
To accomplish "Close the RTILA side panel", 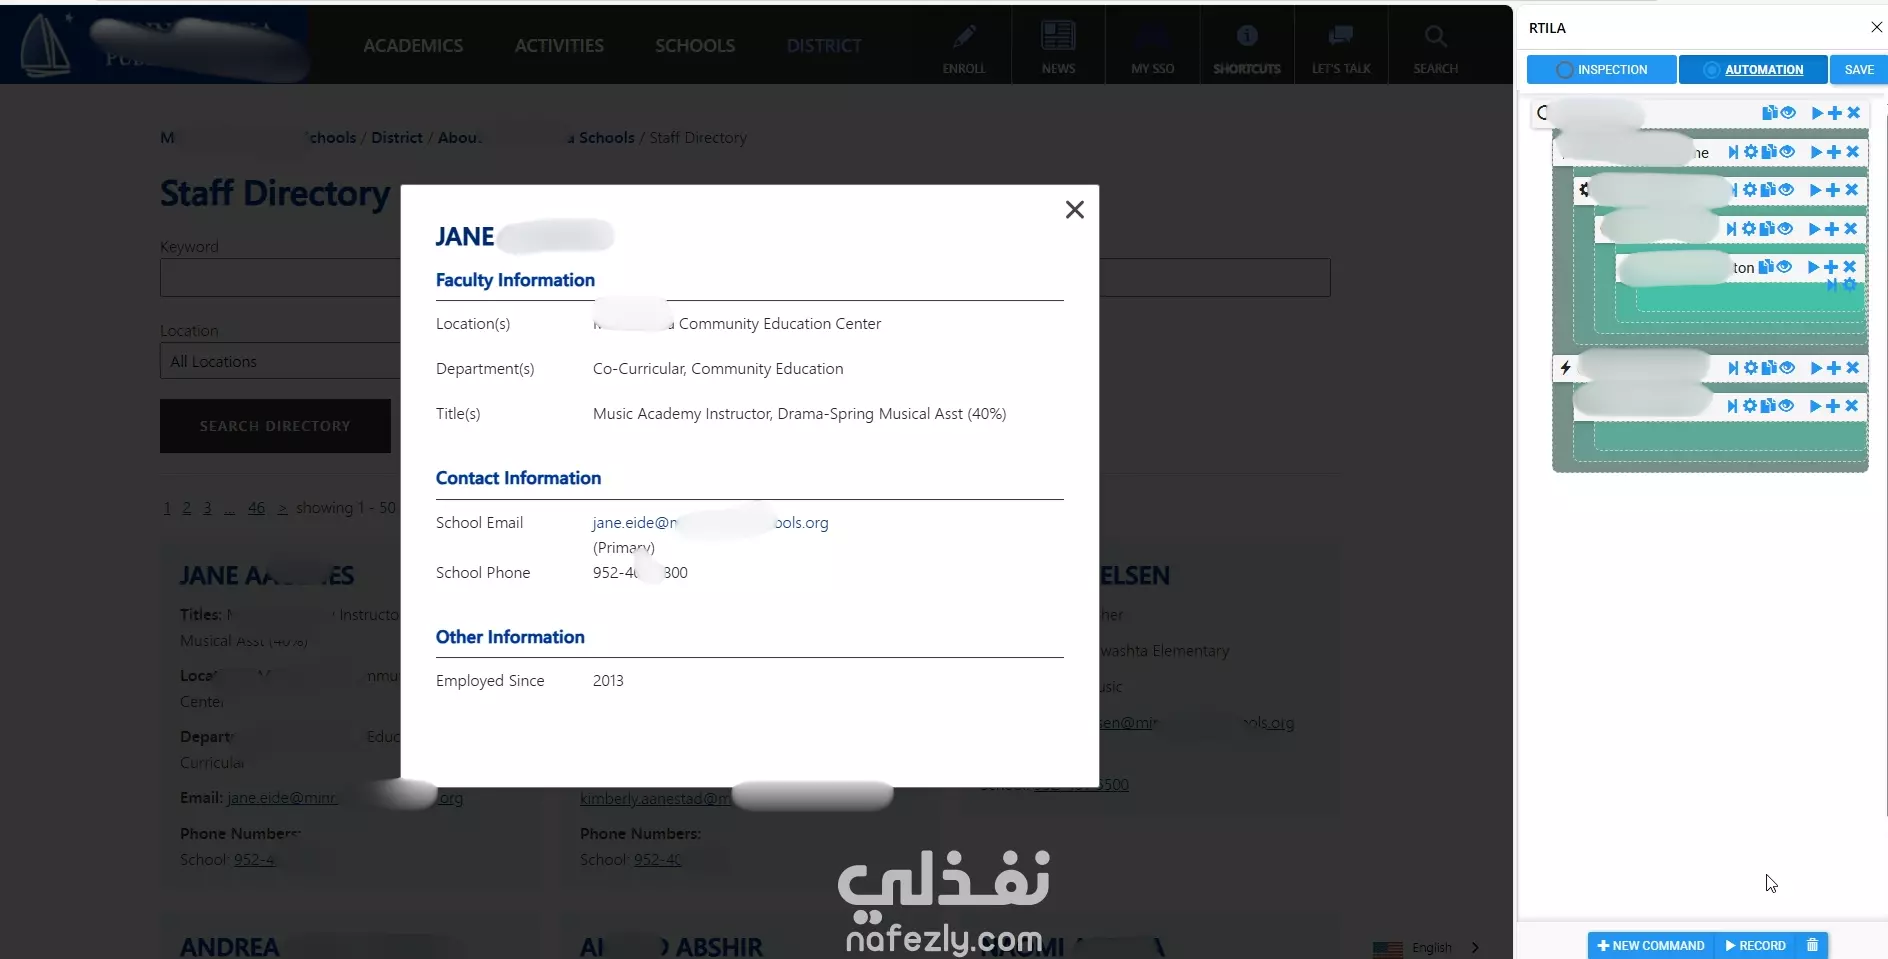I will pyautogui.click(x=1876, y=27).
